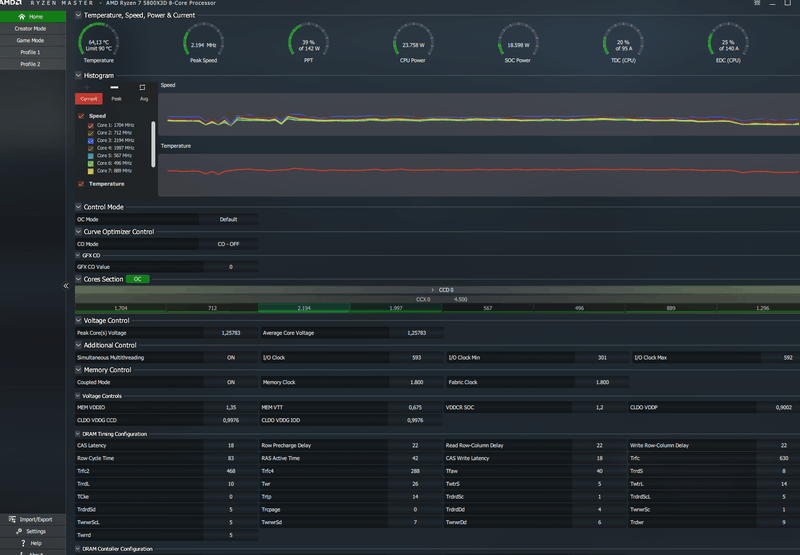The width and height of the screenshot is (800, 555).
Task: Go to the Home view
Action: tap(33, 17)
